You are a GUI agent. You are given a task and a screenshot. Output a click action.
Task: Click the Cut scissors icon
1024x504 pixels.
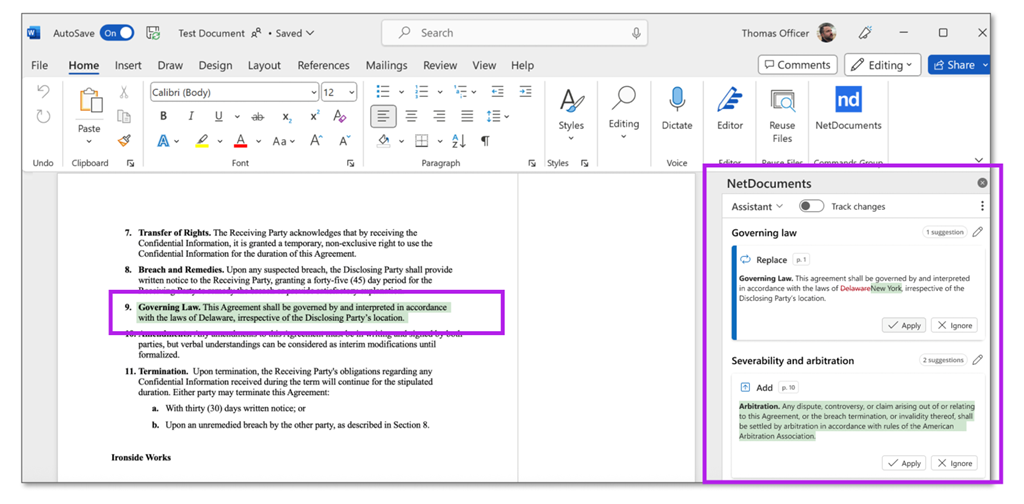pyautogui.click(x=124, y=93)
